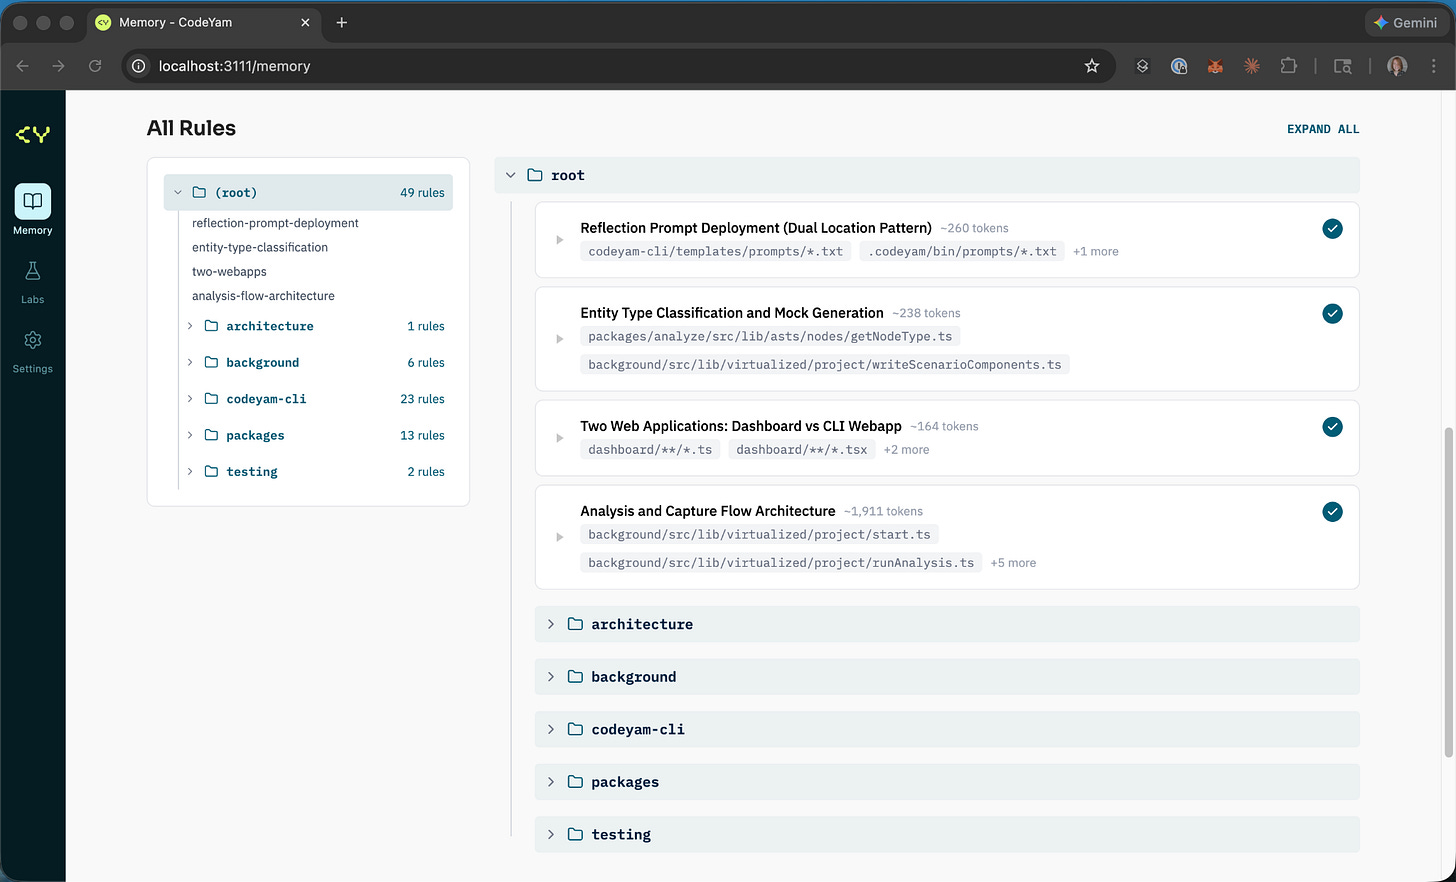Screen dimensions: 1456x882
Task: Close the Memory - CodeYam tab
Action: [305, 22]
